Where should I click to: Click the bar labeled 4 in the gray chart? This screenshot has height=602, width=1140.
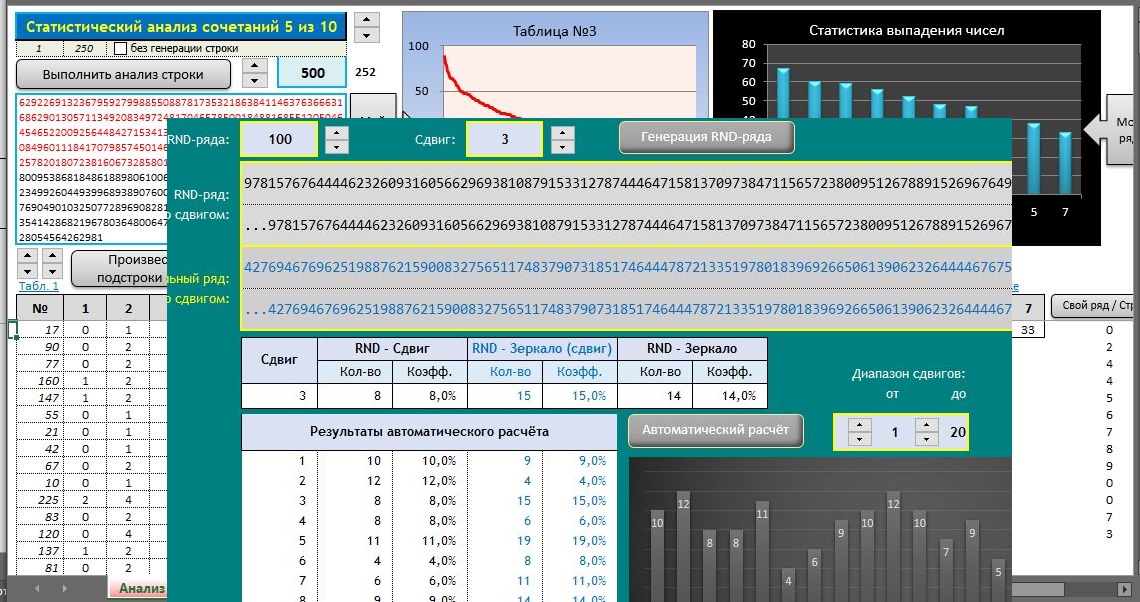tap(788, 585)
